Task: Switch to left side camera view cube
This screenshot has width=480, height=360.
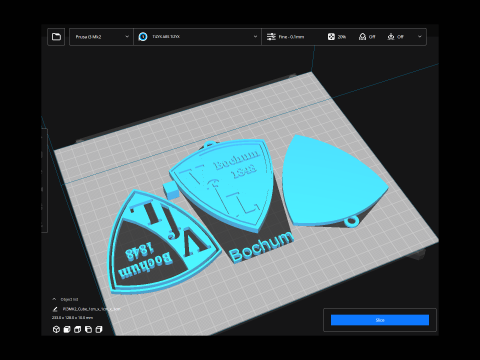Action: click(x=88, y=329)
